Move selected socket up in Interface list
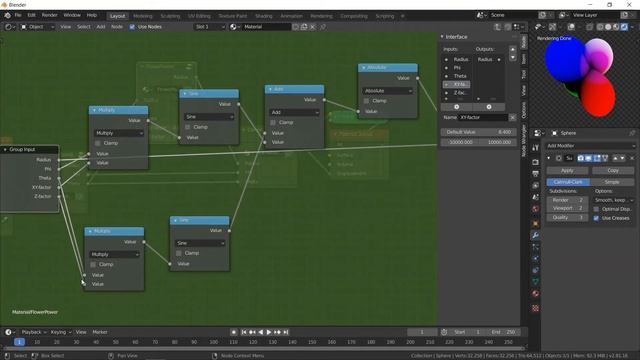Viewport: 640px width, 360px height. click(x=513, y=49)
